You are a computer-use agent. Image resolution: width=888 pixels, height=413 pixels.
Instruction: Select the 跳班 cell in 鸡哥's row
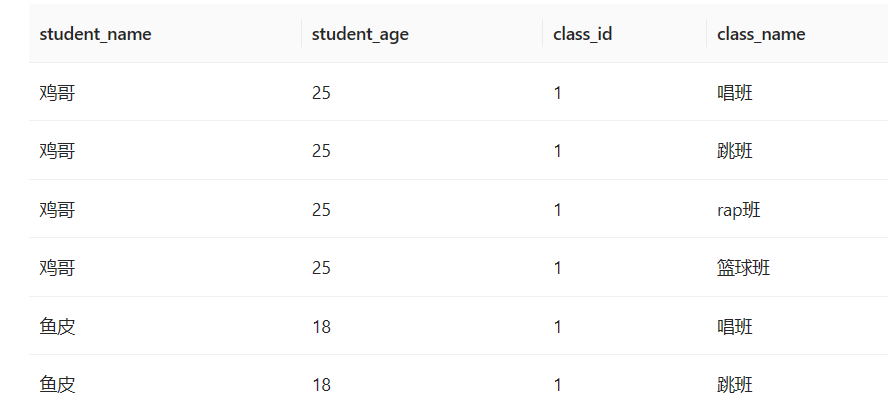coord(735,151)
